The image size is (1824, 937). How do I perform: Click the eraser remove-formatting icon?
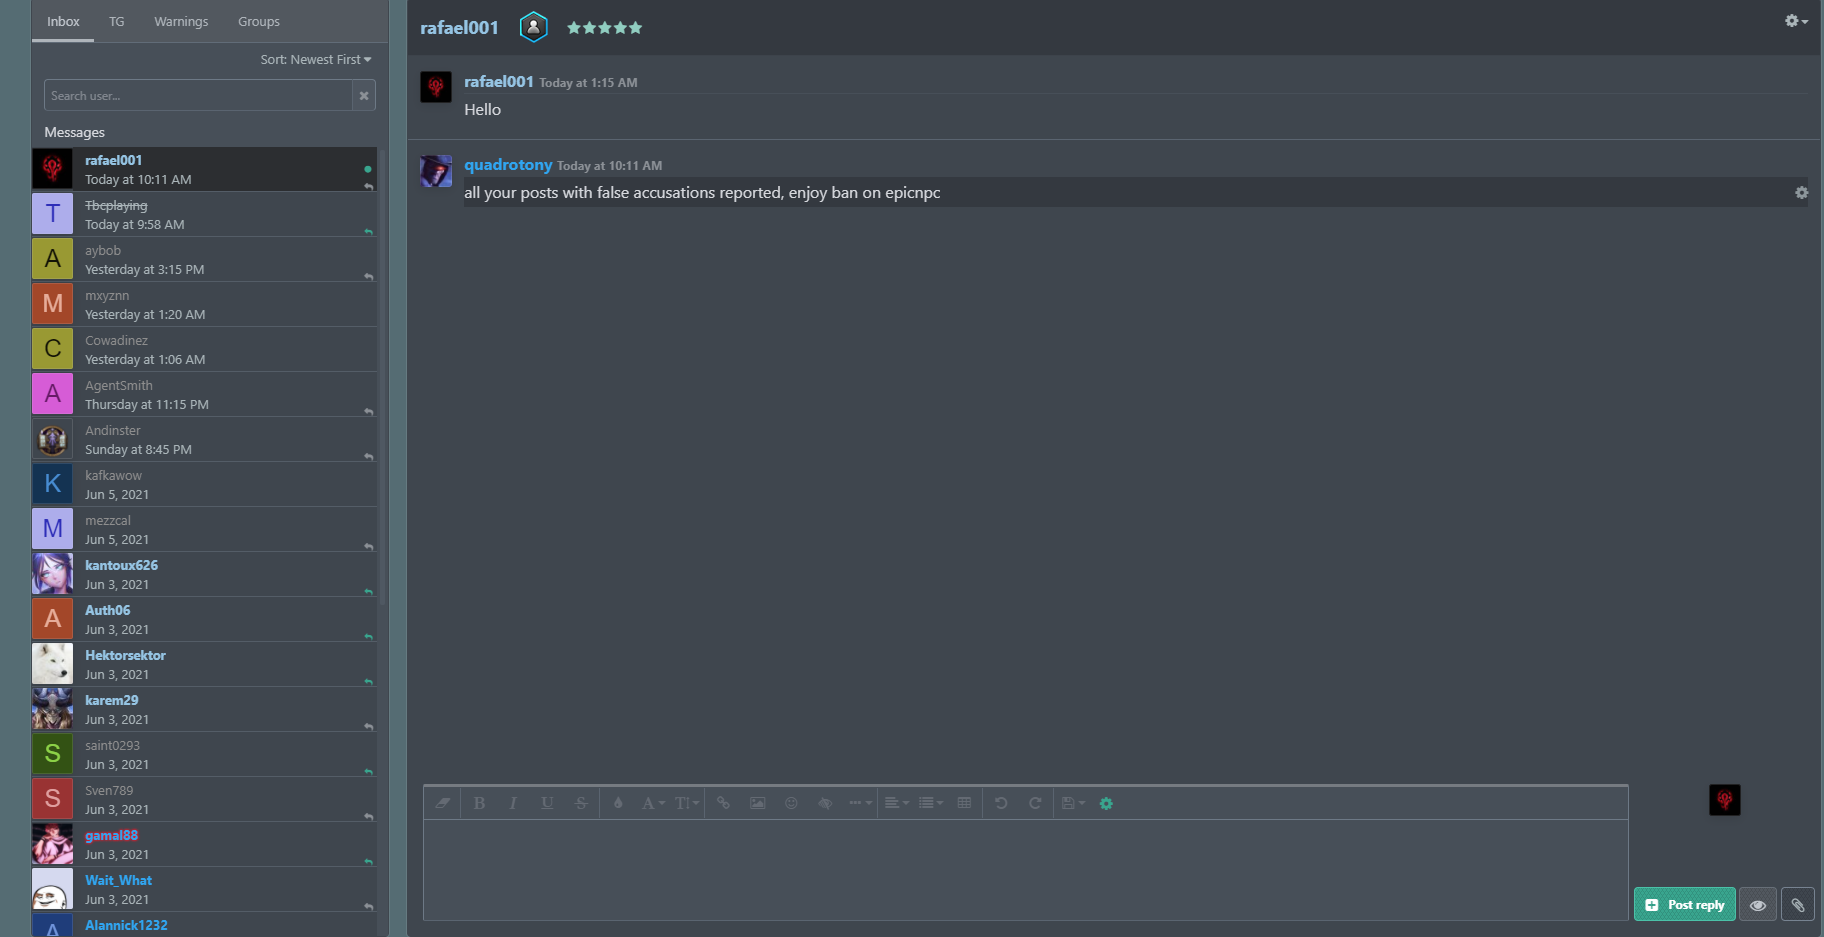click(x=442, y=803)
